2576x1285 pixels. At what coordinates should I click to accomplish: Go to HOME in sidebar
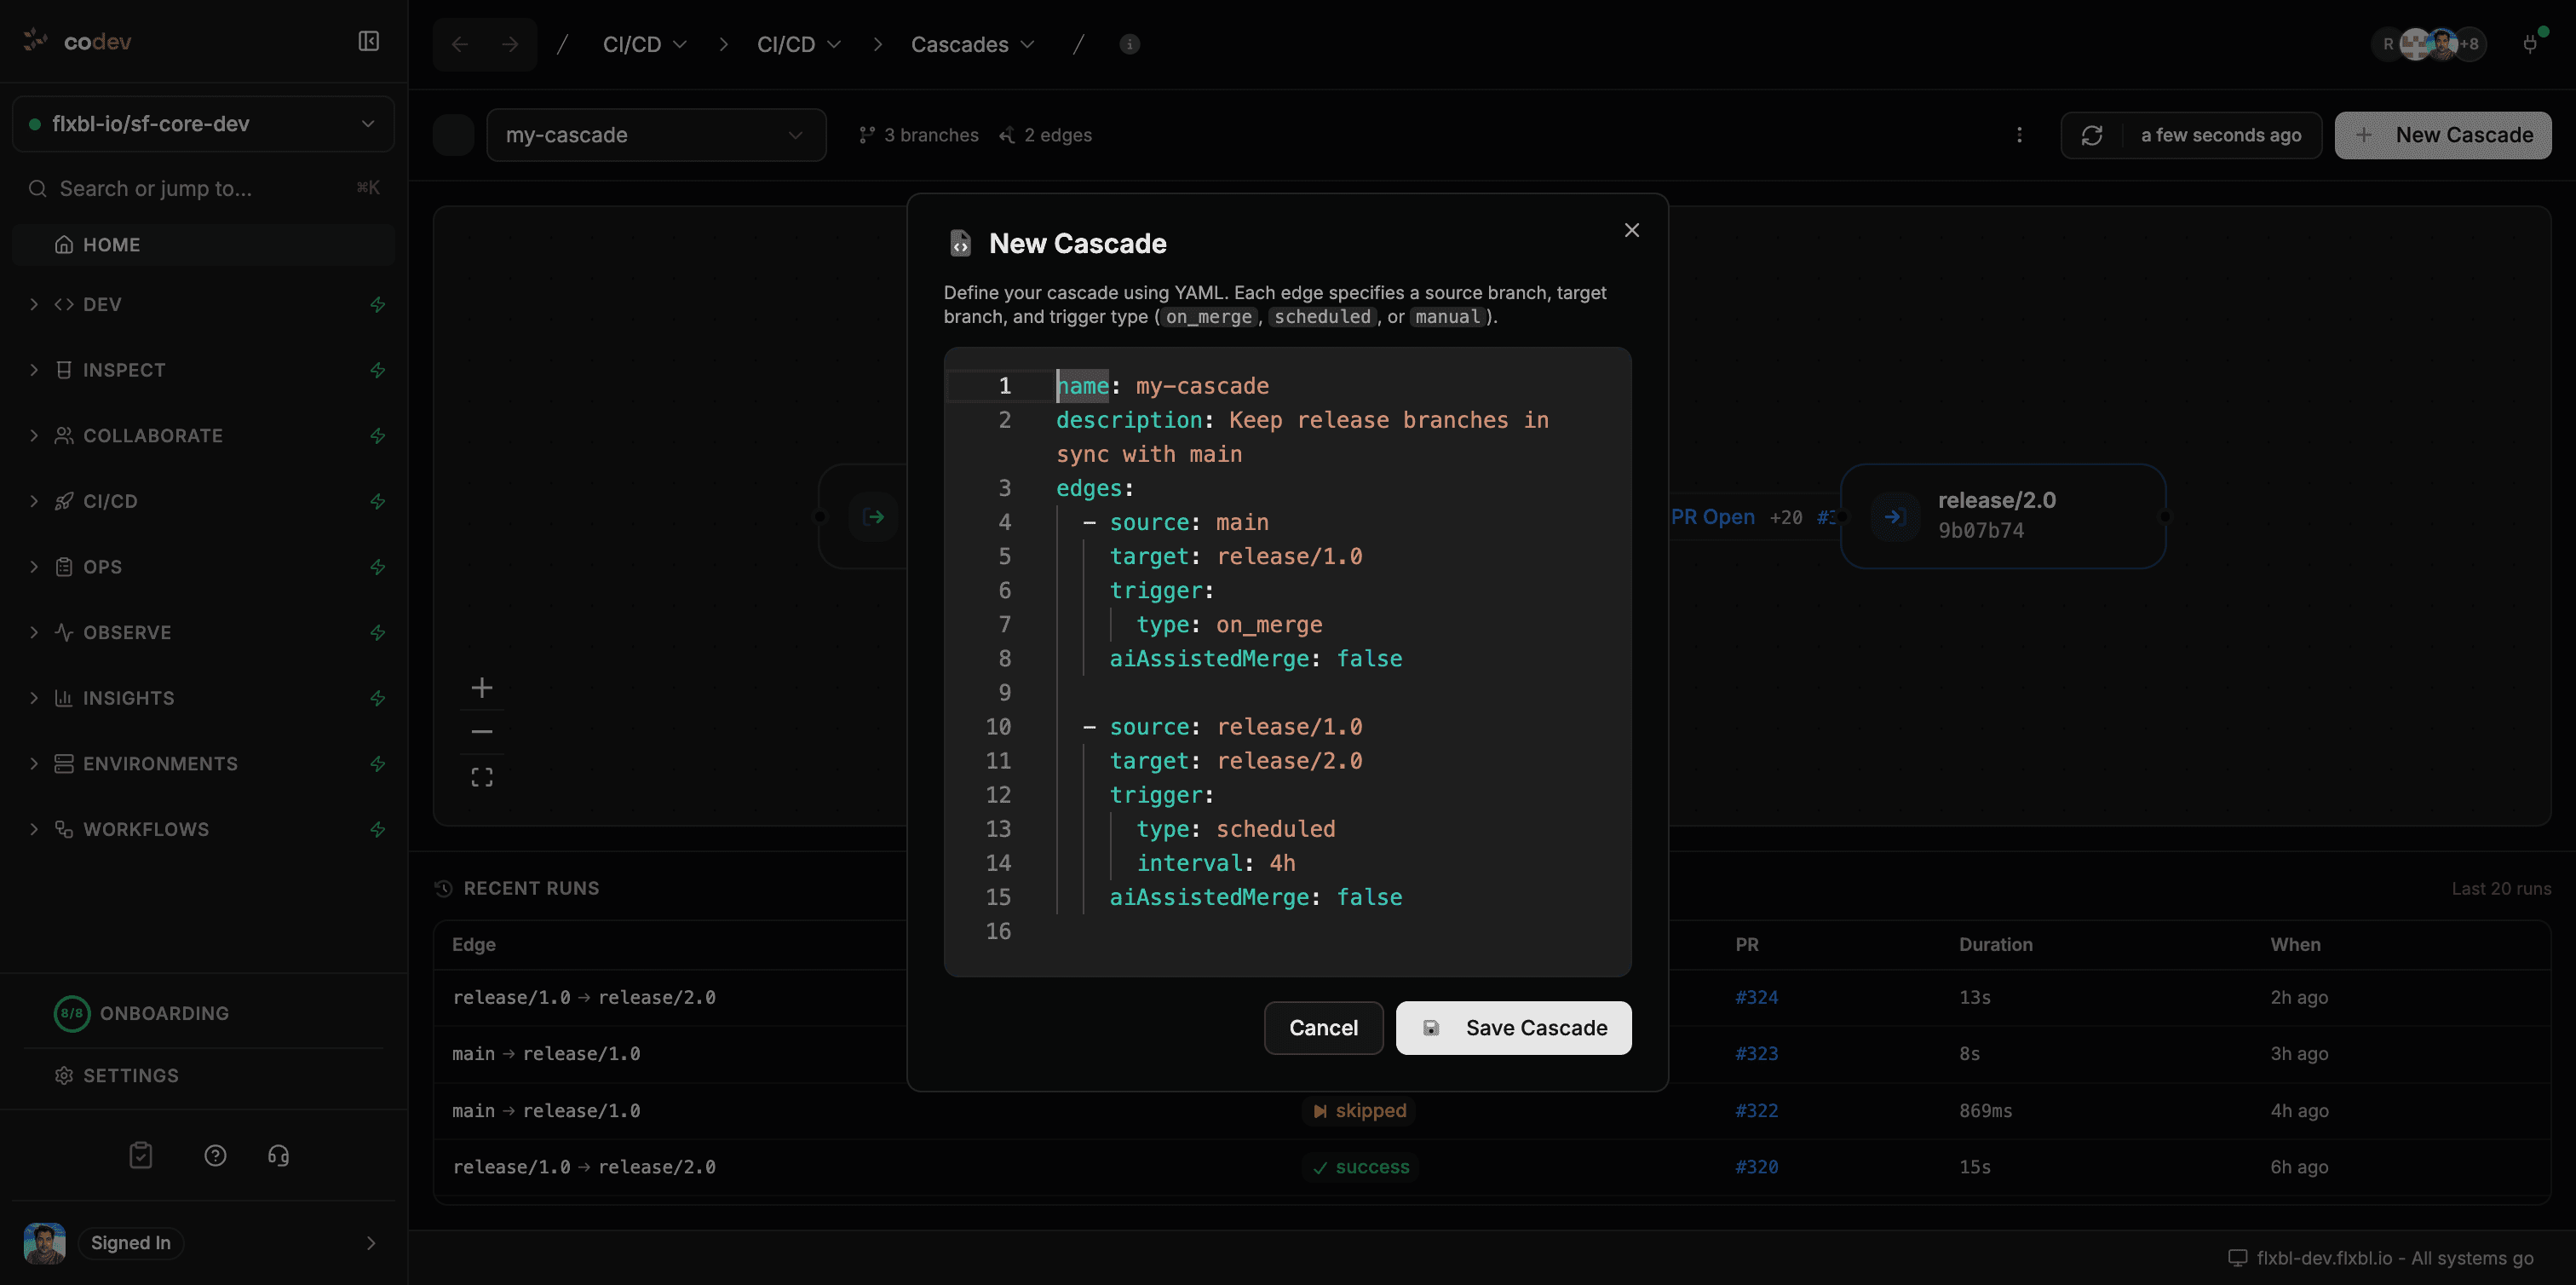tap(203, 245)
